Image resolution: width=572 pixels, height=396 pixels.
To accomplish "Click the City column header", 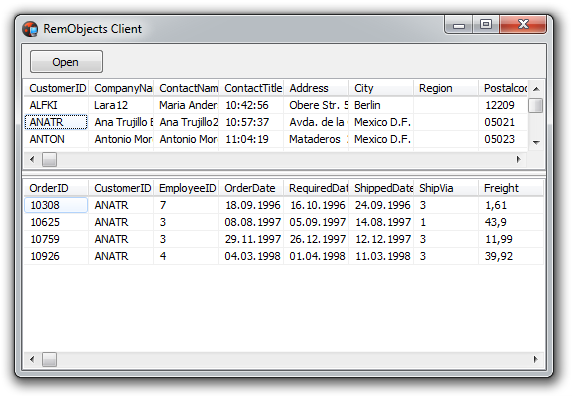I will coord(381,88).
